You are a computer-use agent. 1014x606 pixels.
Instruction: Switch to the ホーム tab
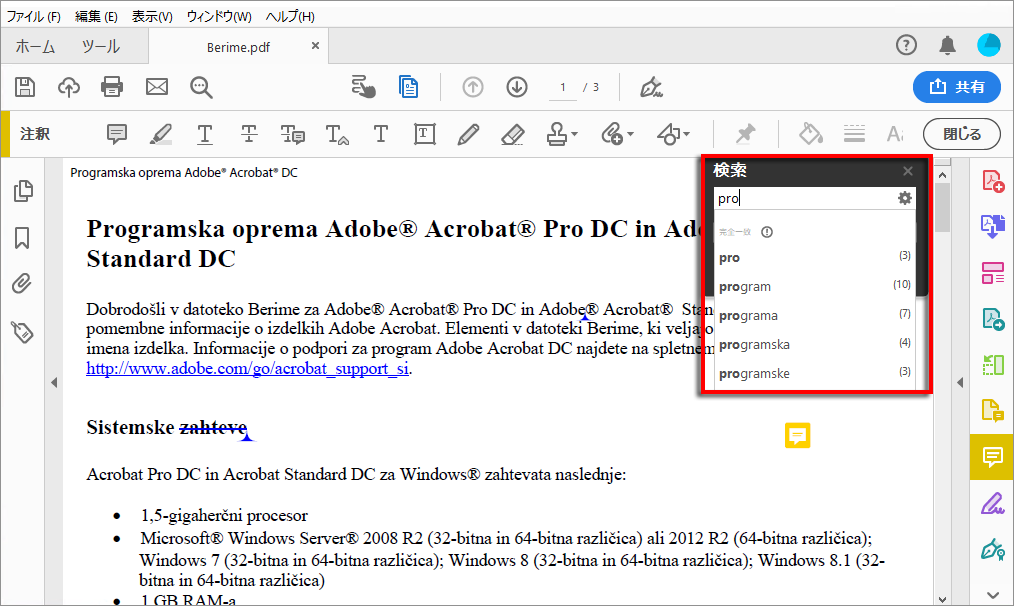36,47
